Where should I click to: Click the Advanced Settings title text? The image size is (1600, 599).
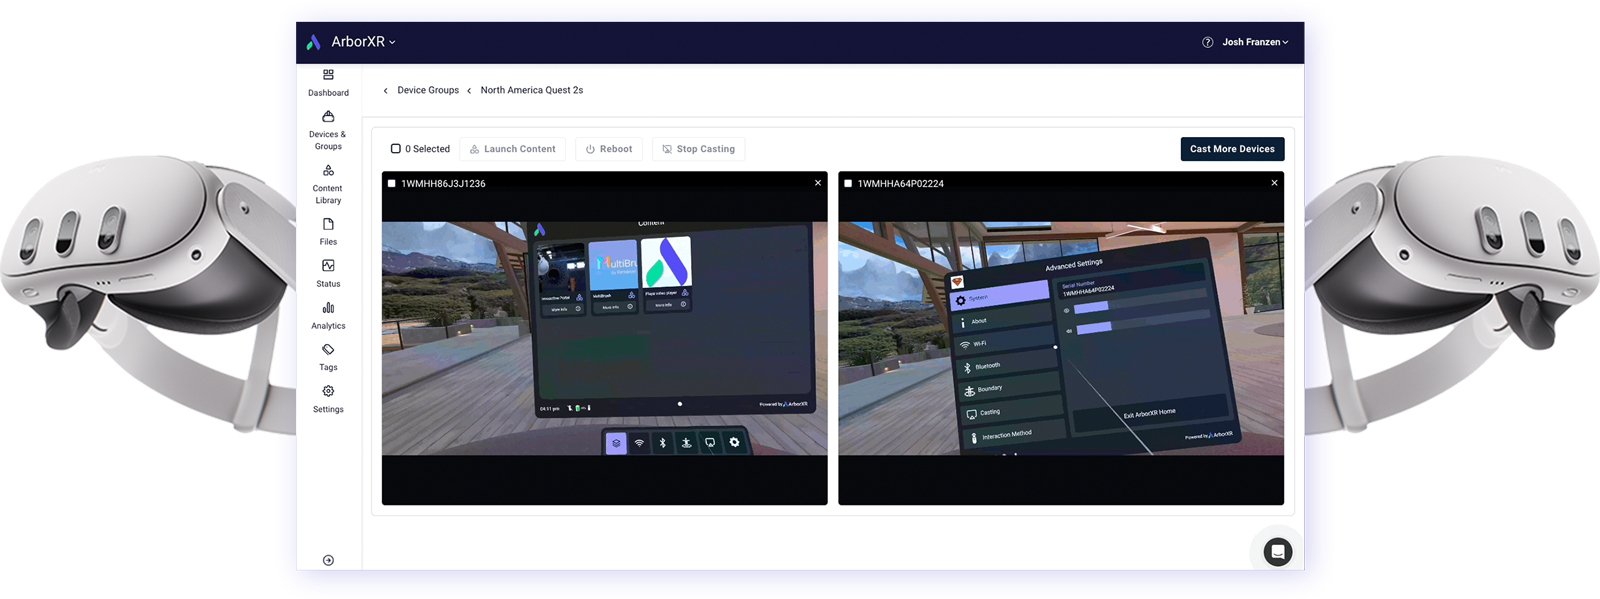[x=1074, y=265]
